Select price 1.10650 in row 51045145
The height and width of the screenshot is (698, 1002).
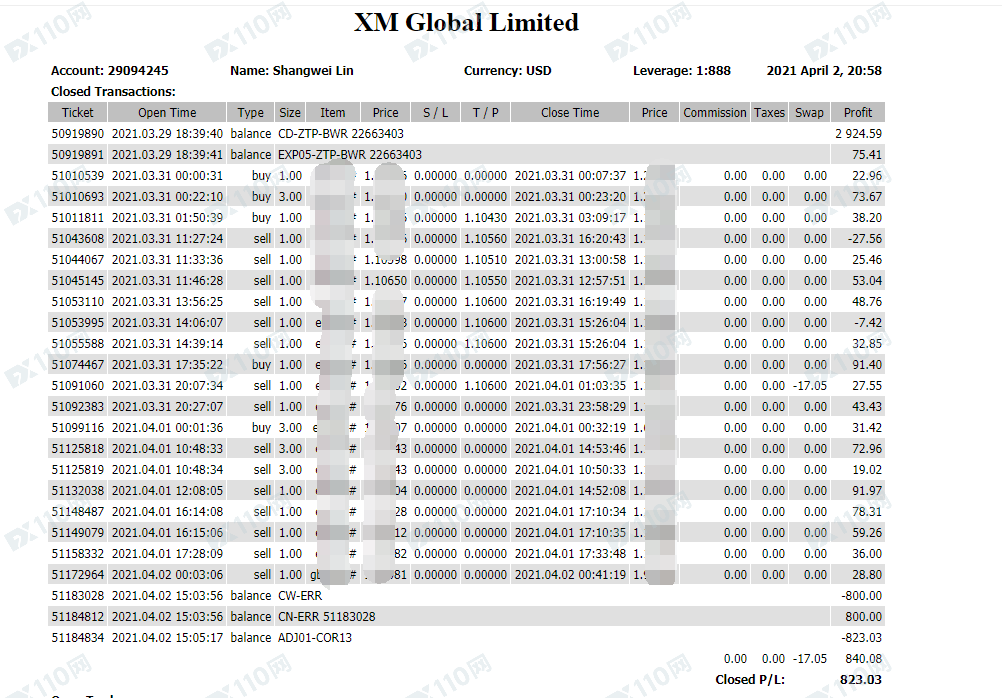coord(385,281)
